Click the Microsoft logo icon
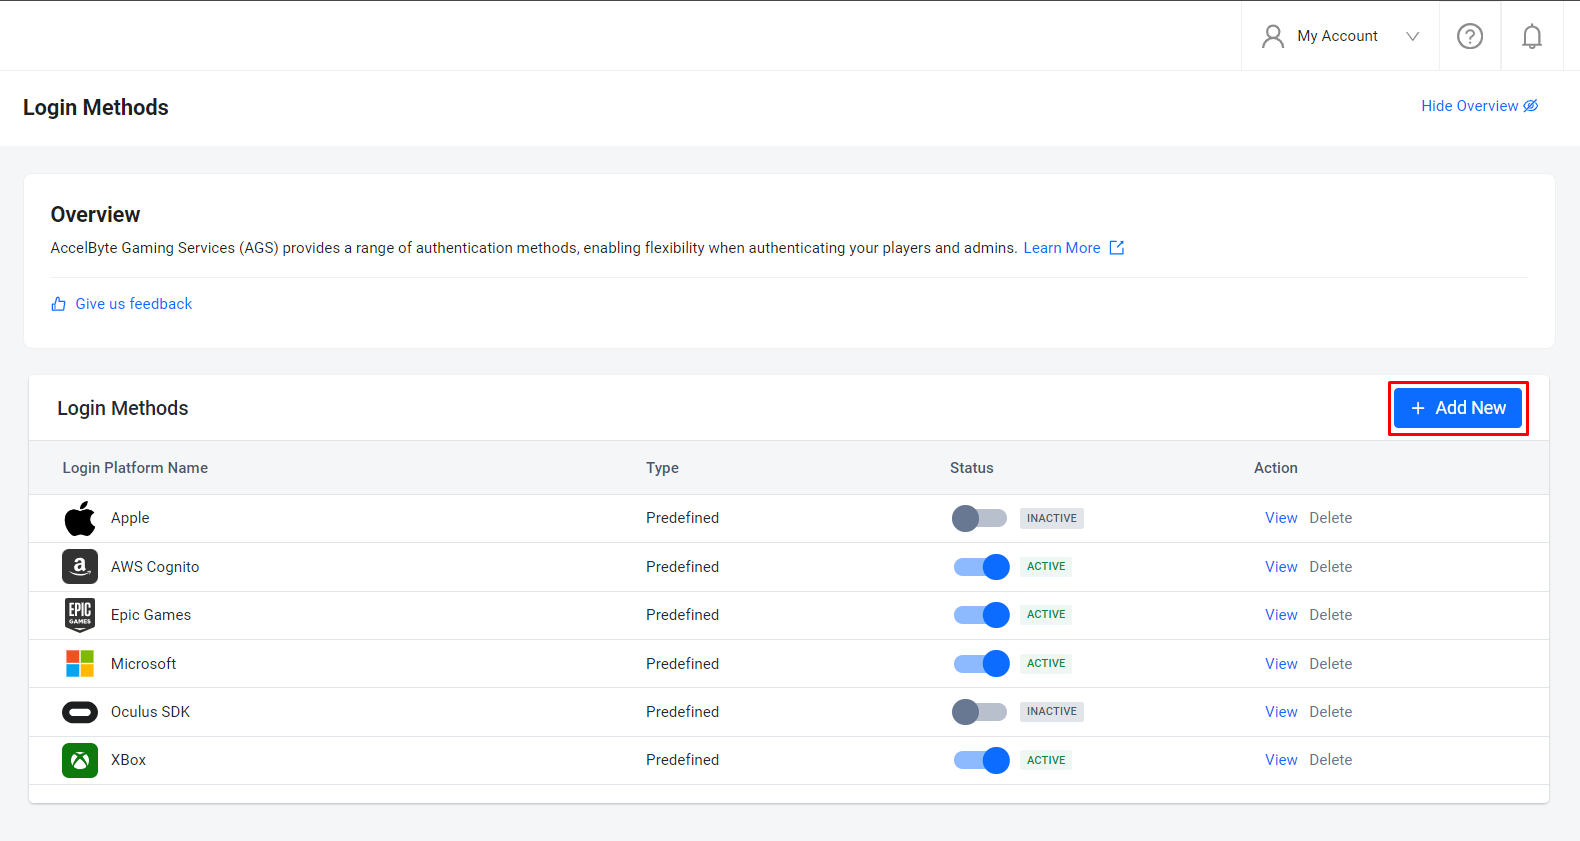 80,663
